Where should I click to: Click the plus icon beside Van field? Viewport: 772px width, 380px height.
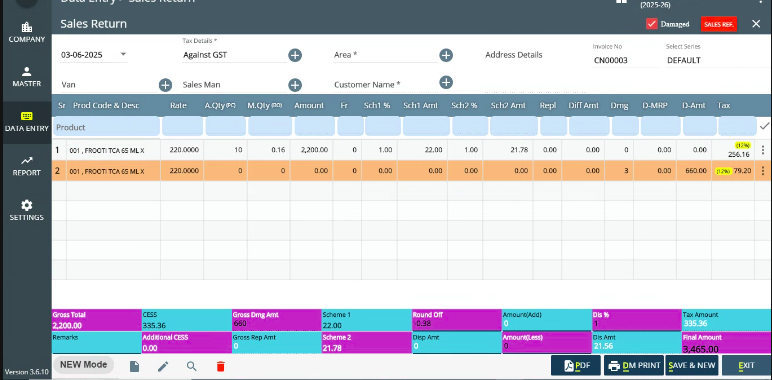point(165,85)
